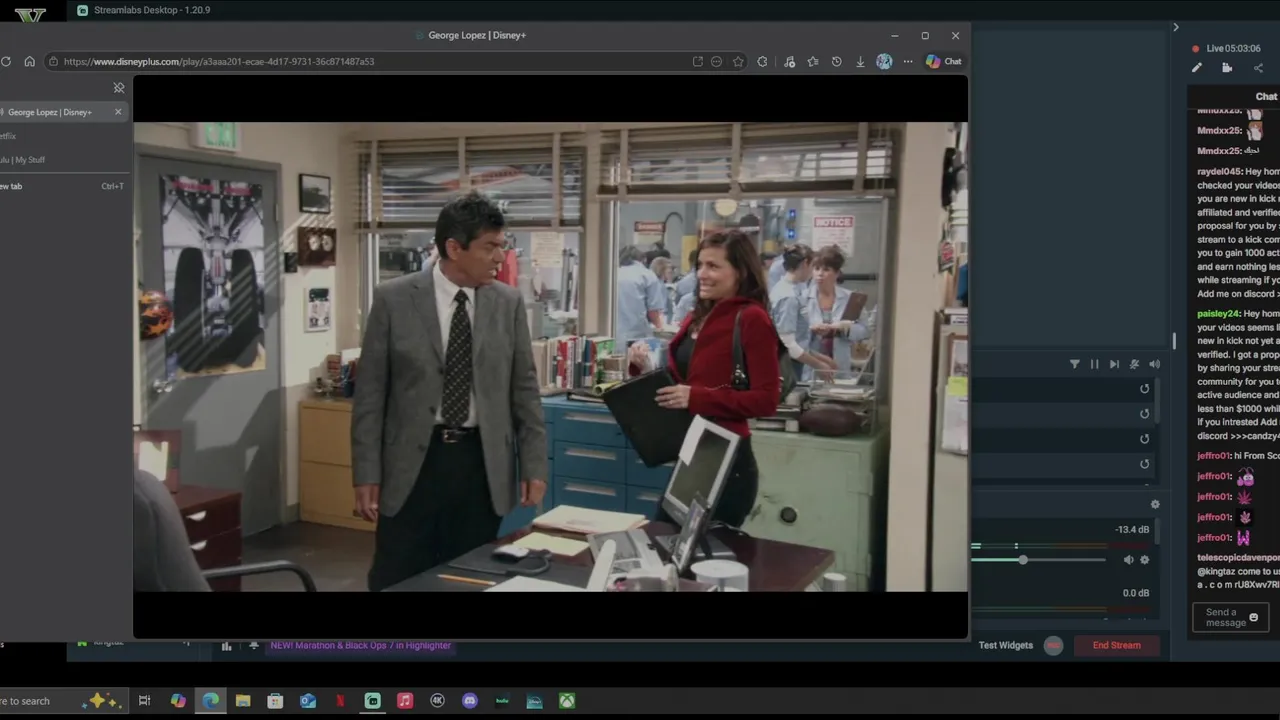Viewport: 1280px width, 720px height.
Task: Click the Marathon & Black Ops 7 Highlighter banner
Action: click(x=361, y=645)
